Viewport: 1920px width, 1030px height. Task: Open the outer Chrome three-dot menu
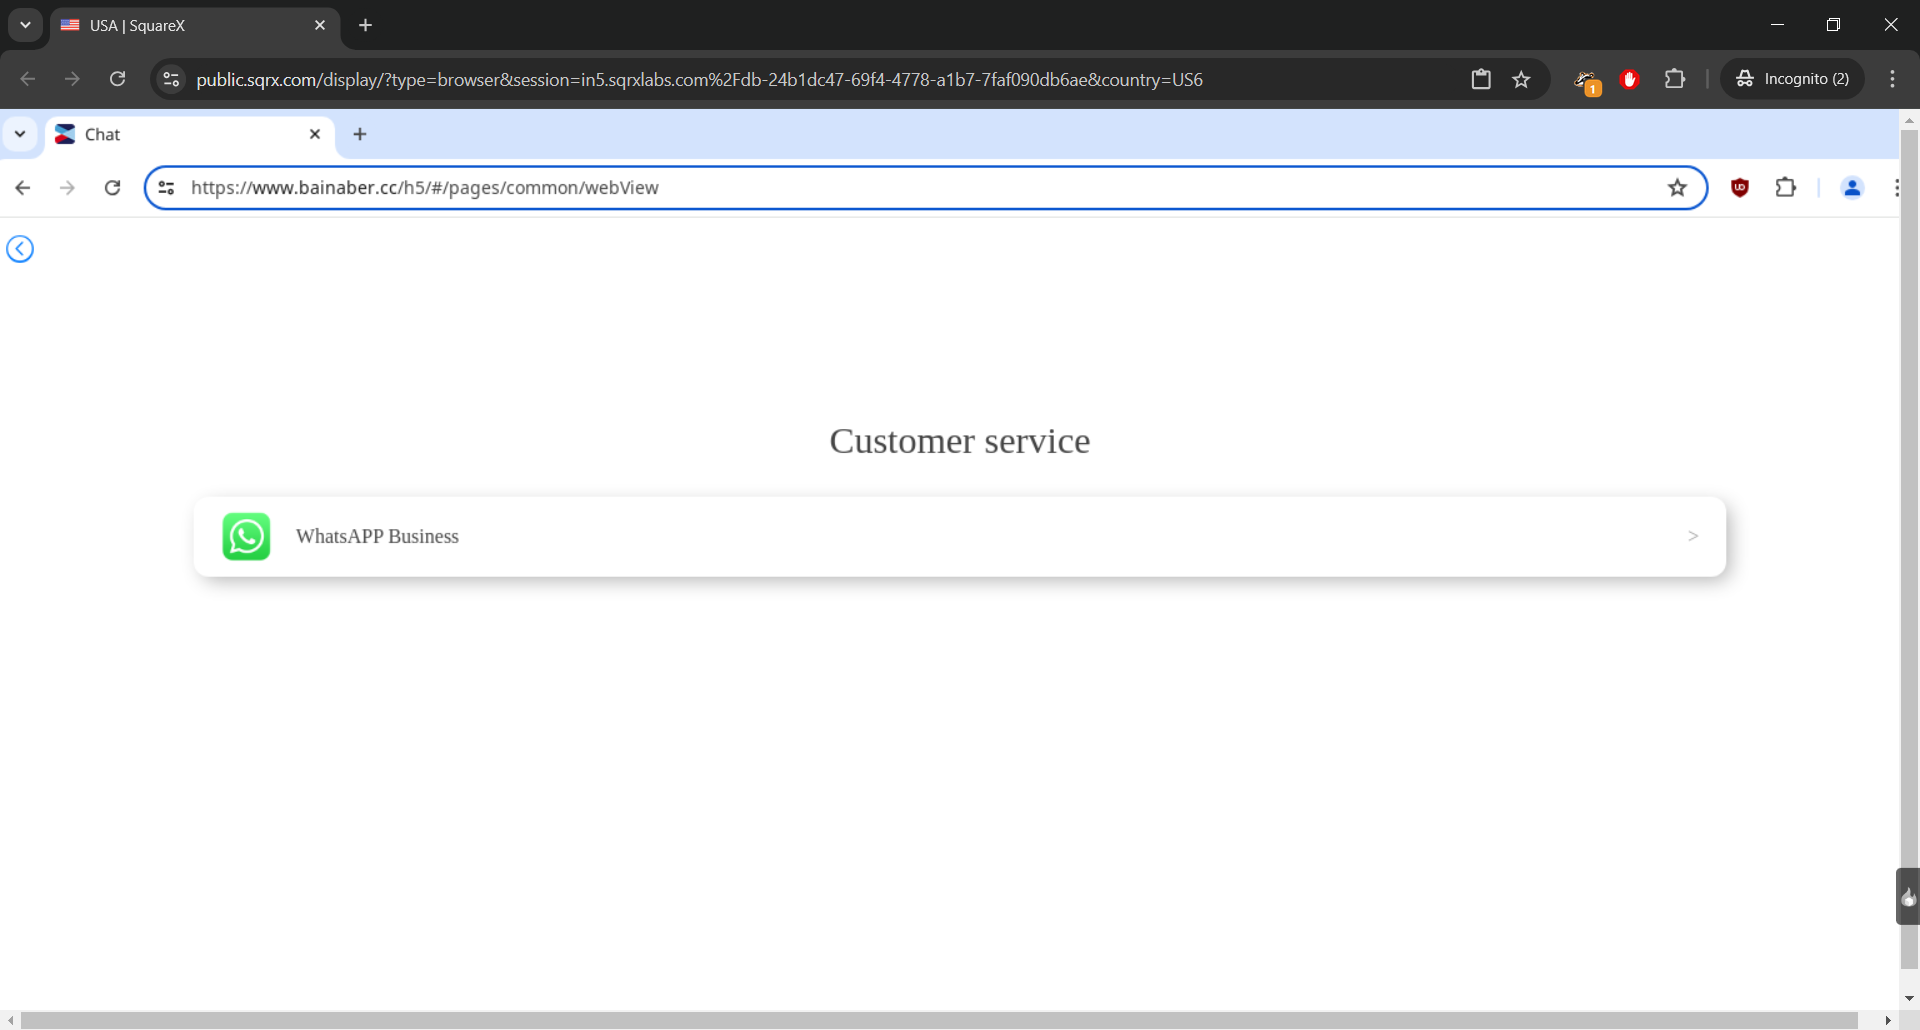(x=1892, y=79)
